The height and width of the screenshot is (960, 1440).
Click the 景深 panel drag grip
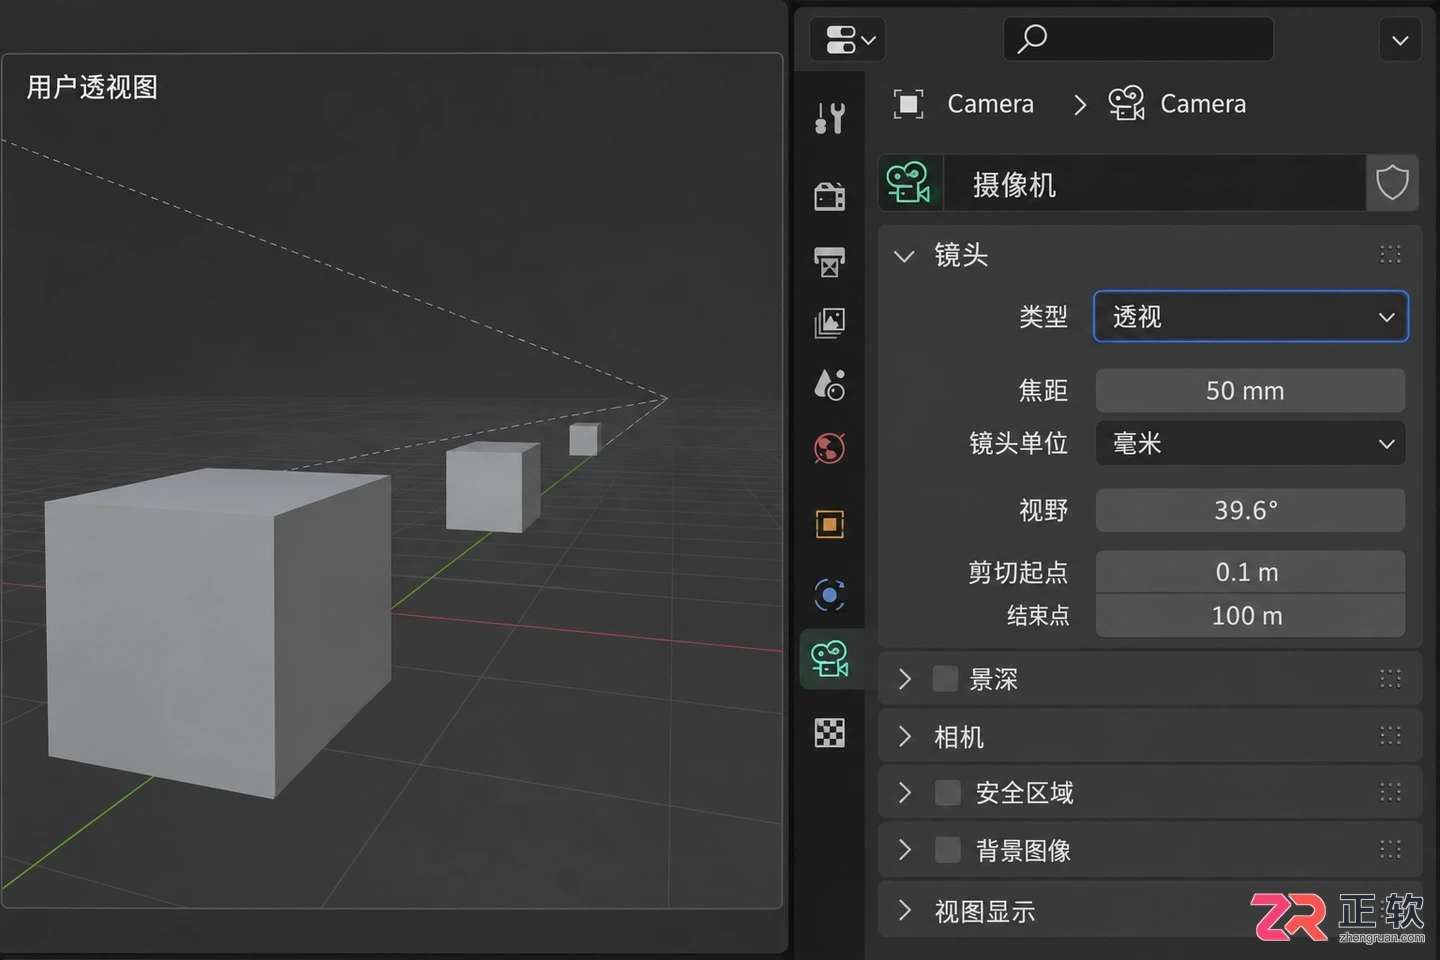point(1390,679)
